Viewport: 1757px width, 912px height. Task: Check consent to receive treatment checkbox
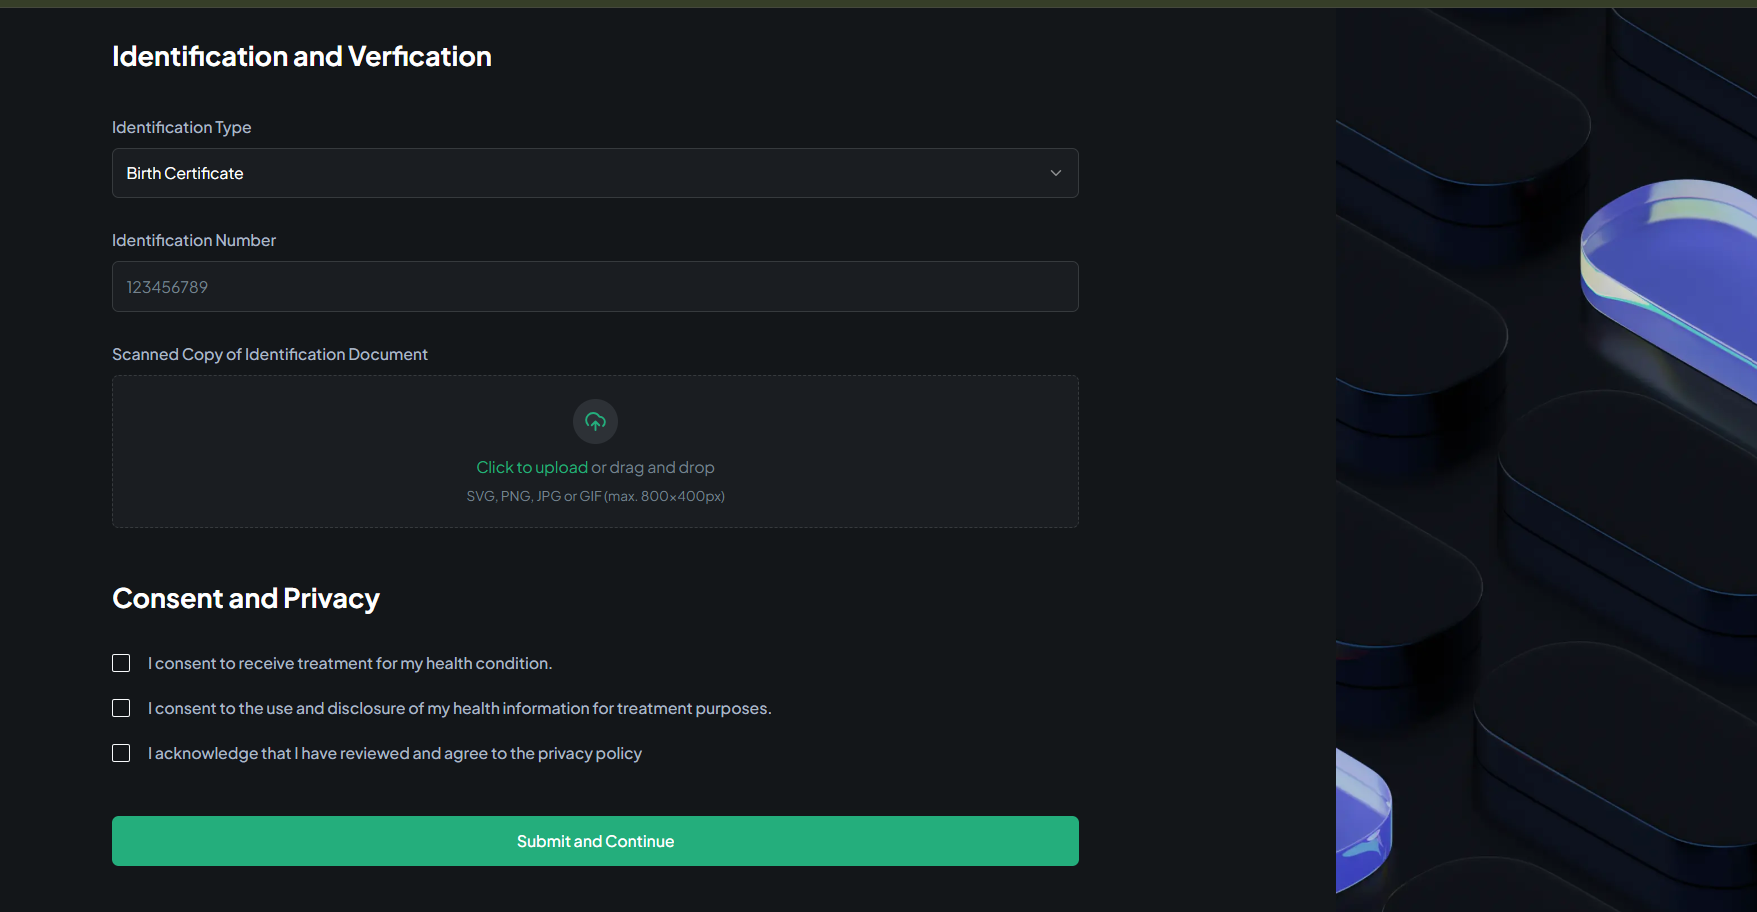121,663
